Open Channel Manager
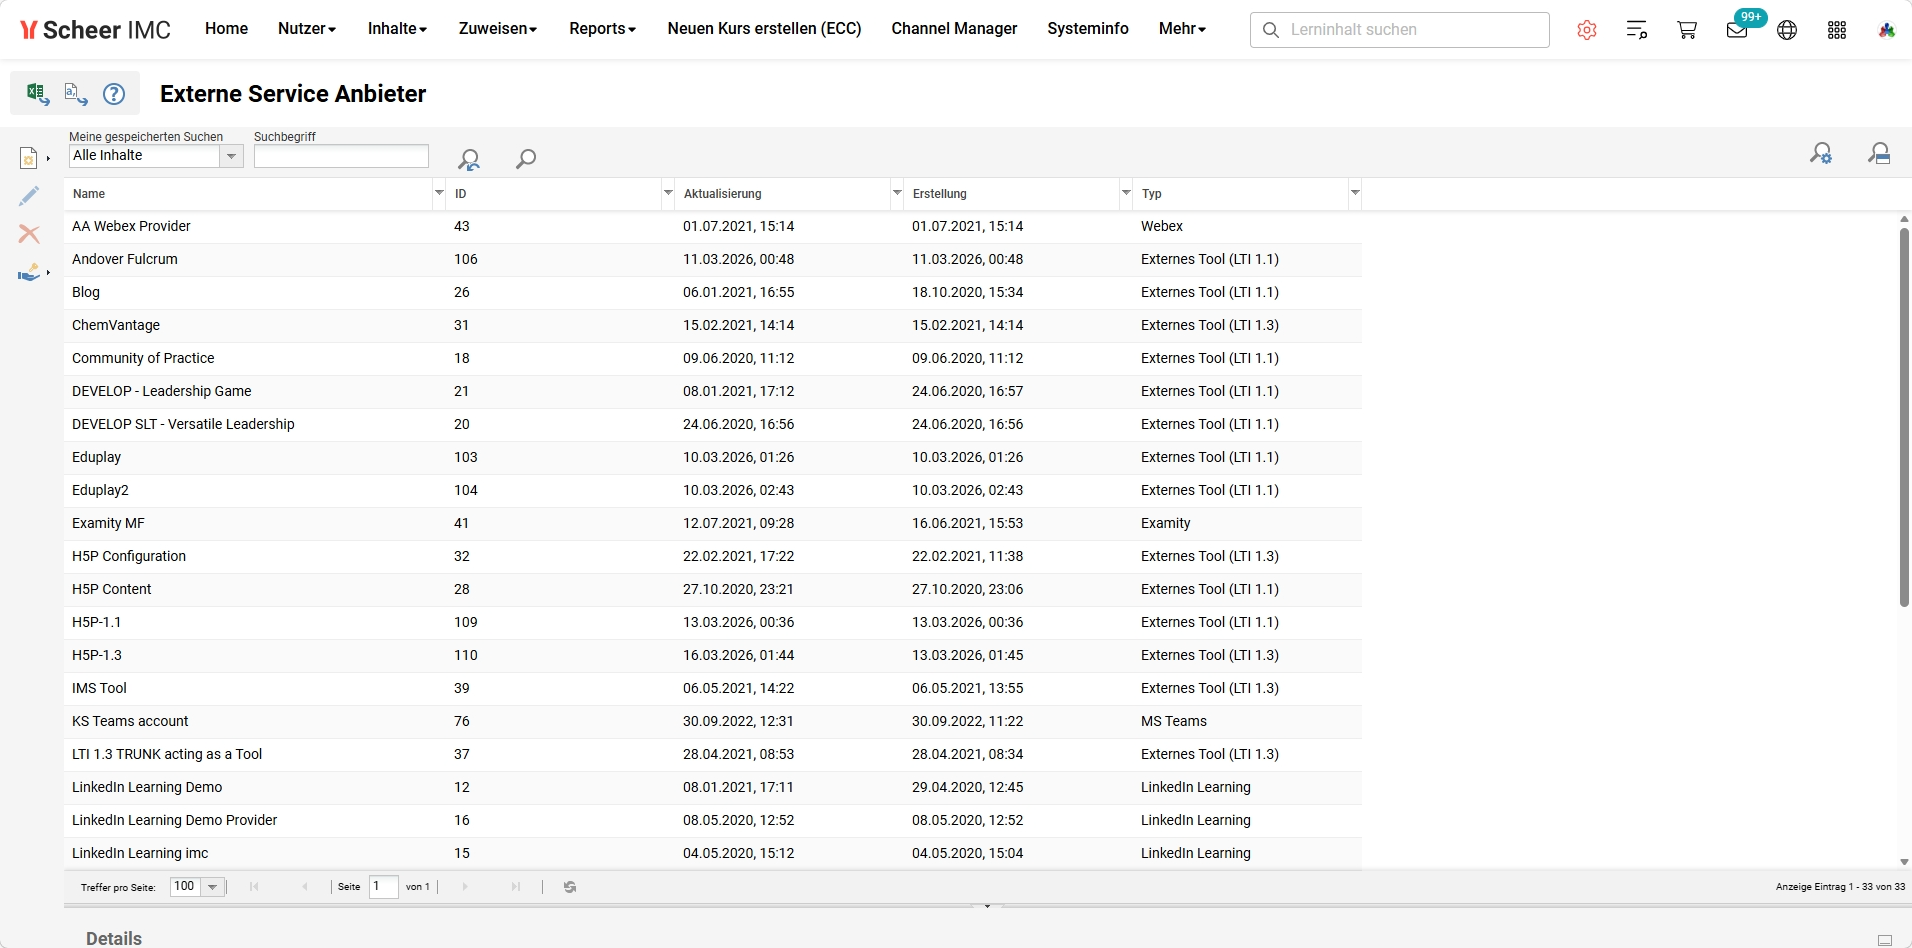Screen dimensions: 1912x948 954,29
